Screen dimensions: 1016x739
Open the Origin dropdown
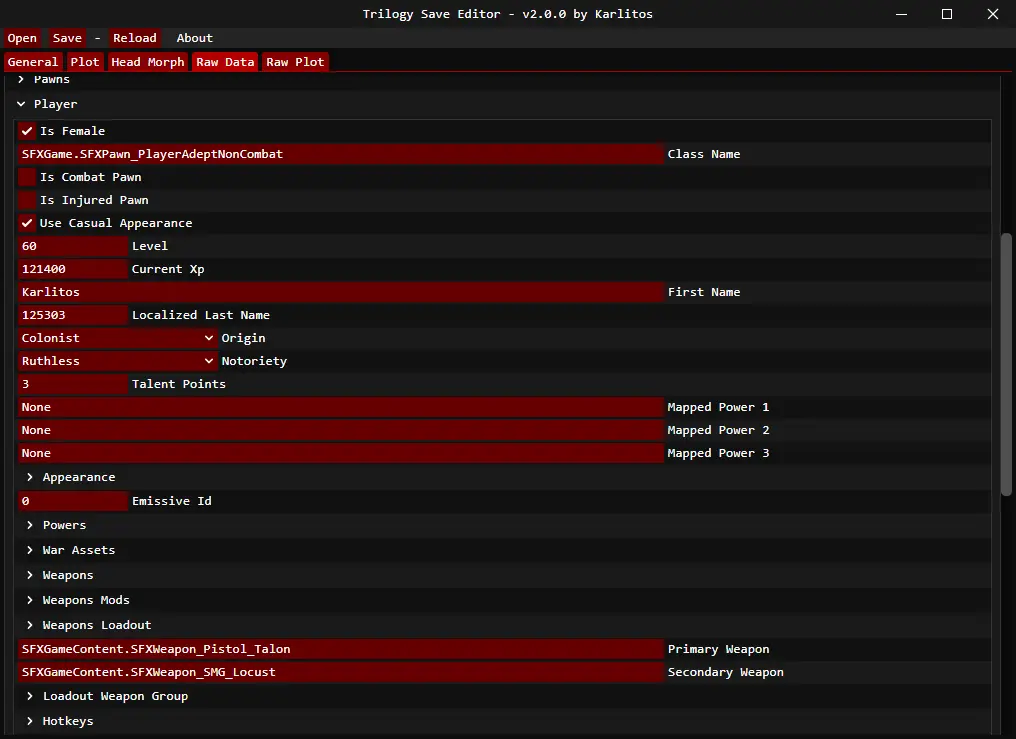point(118,338)
